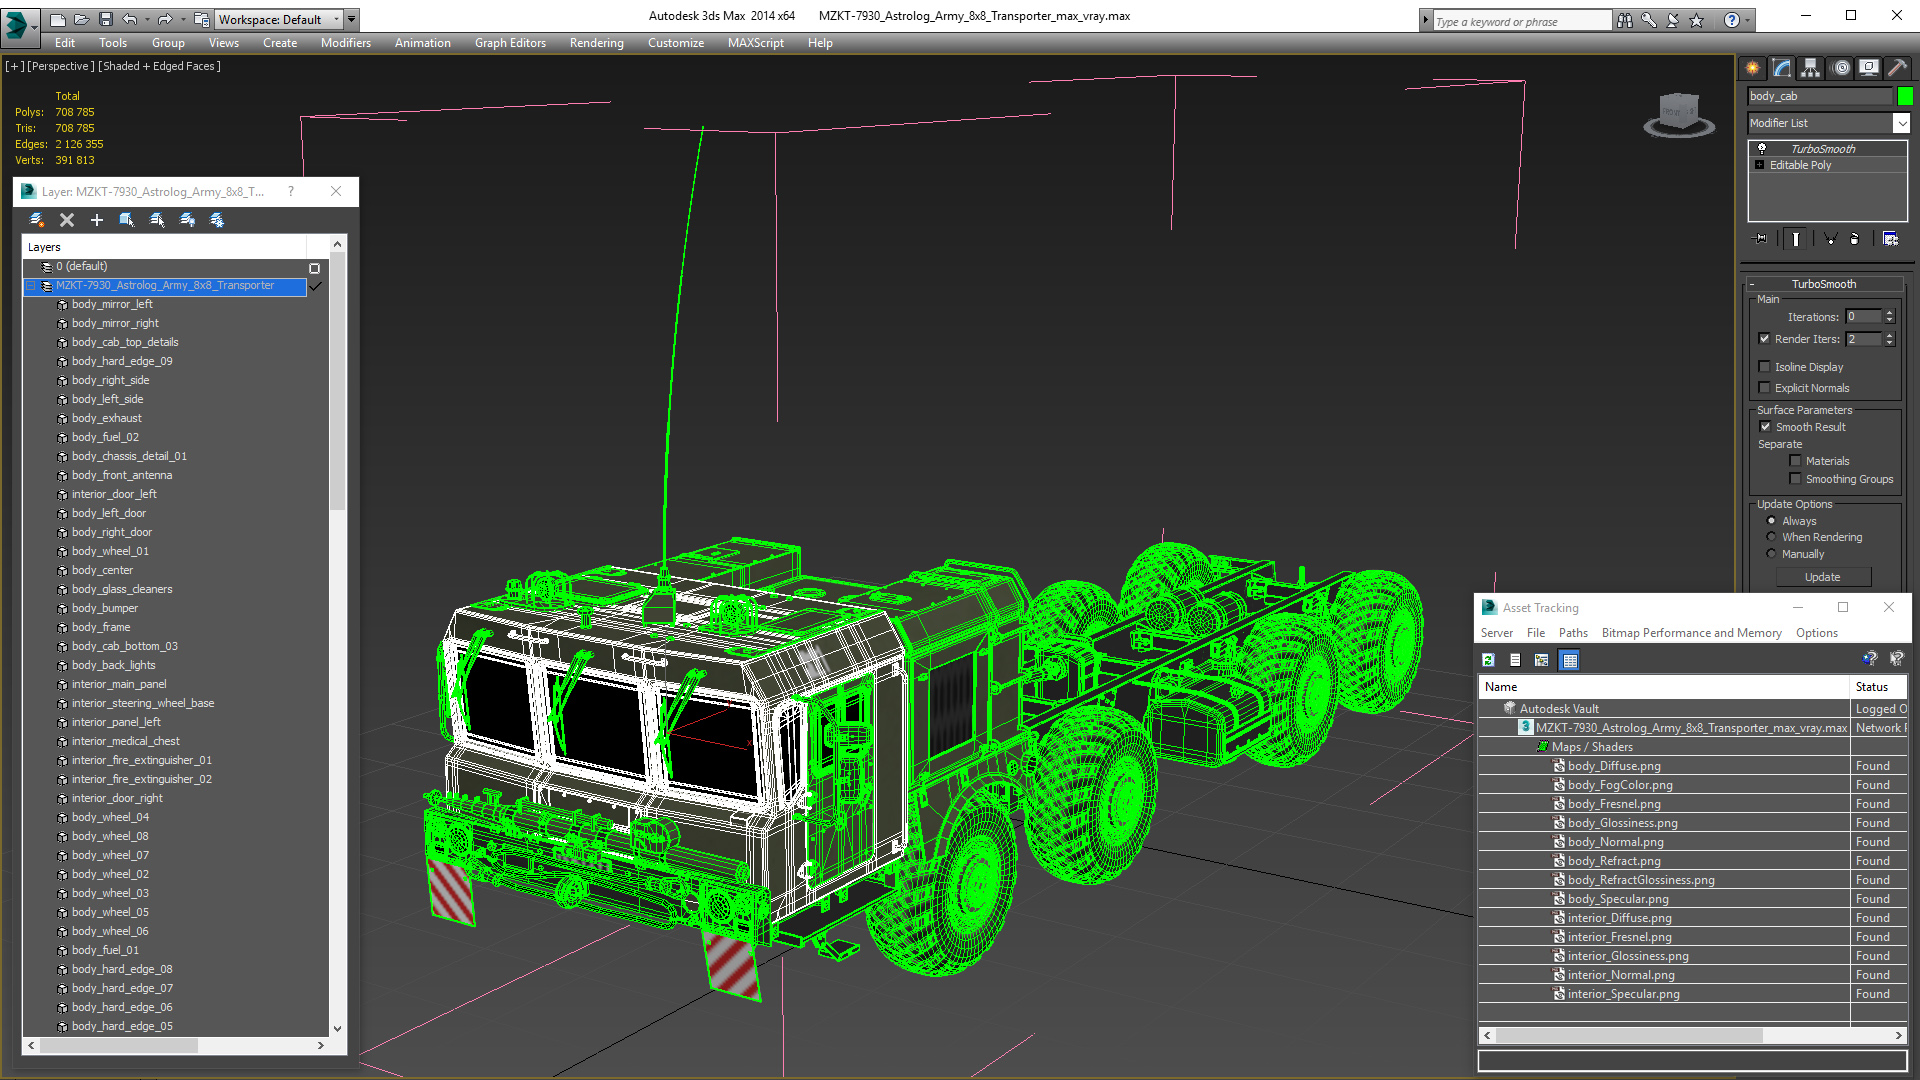Viewport: 1920px width, 1080px height.
Task: Click the Highlight Selected Objects' Layers icon
Action: click(157, 220)
